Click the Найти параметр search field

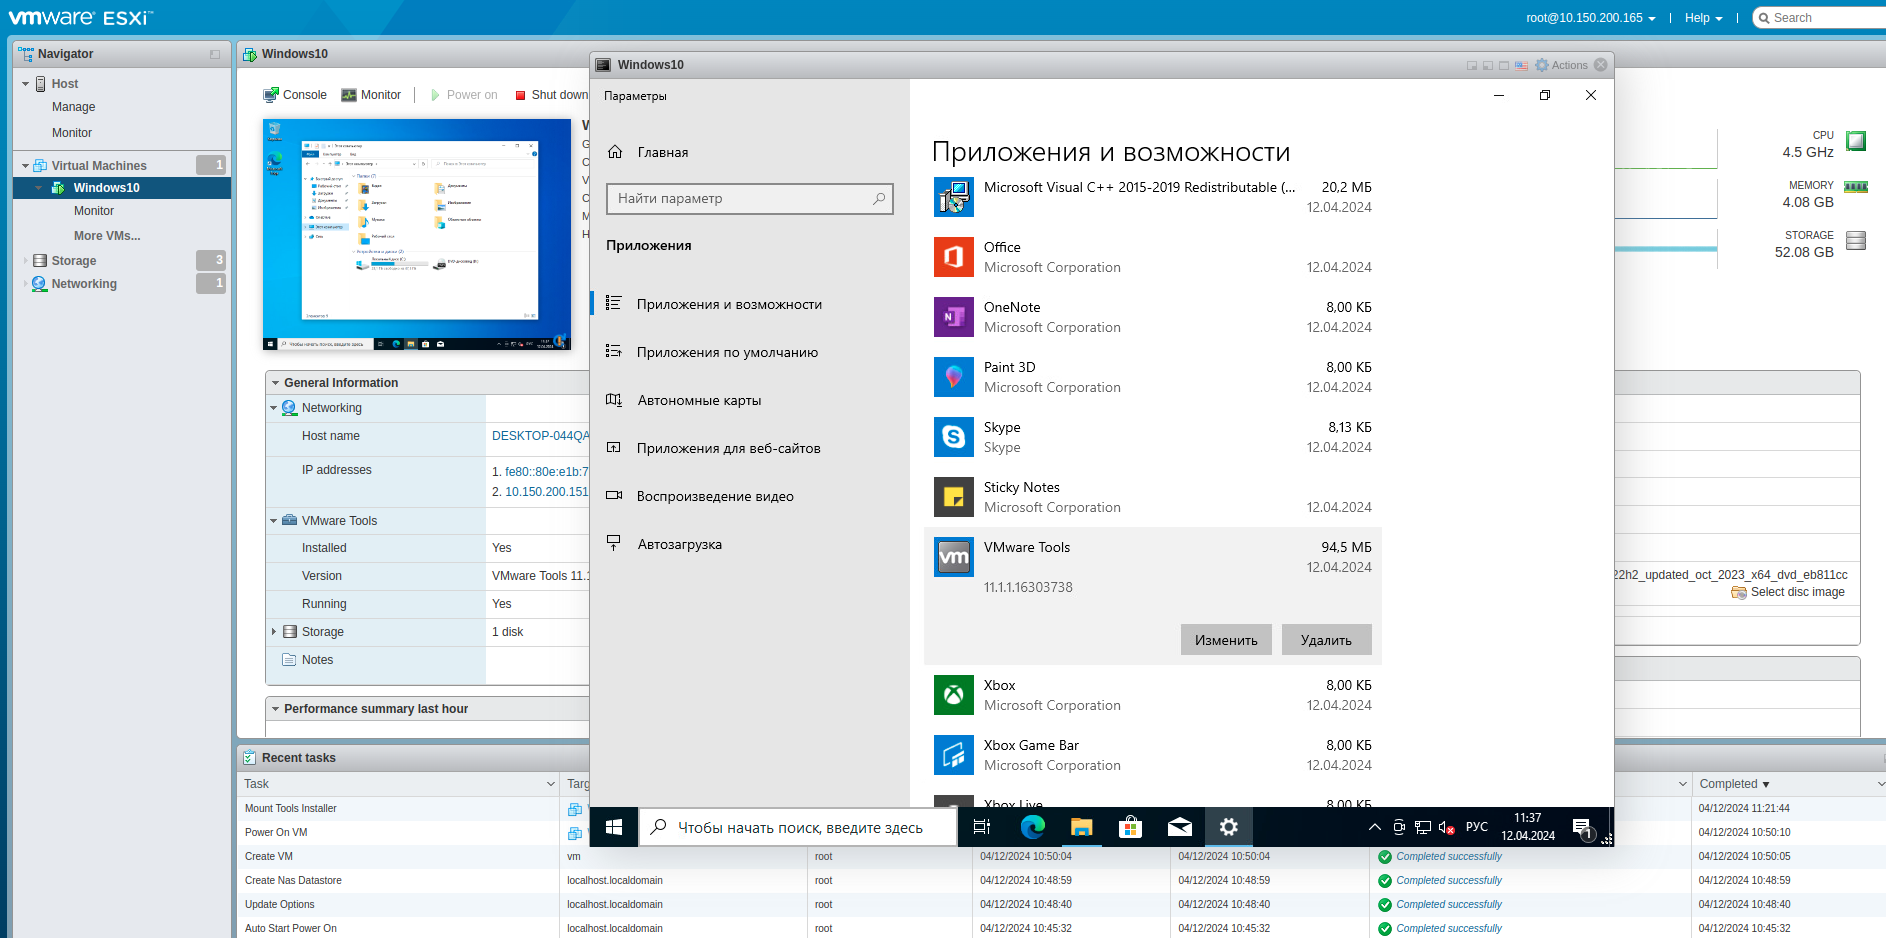pos(750,199)
